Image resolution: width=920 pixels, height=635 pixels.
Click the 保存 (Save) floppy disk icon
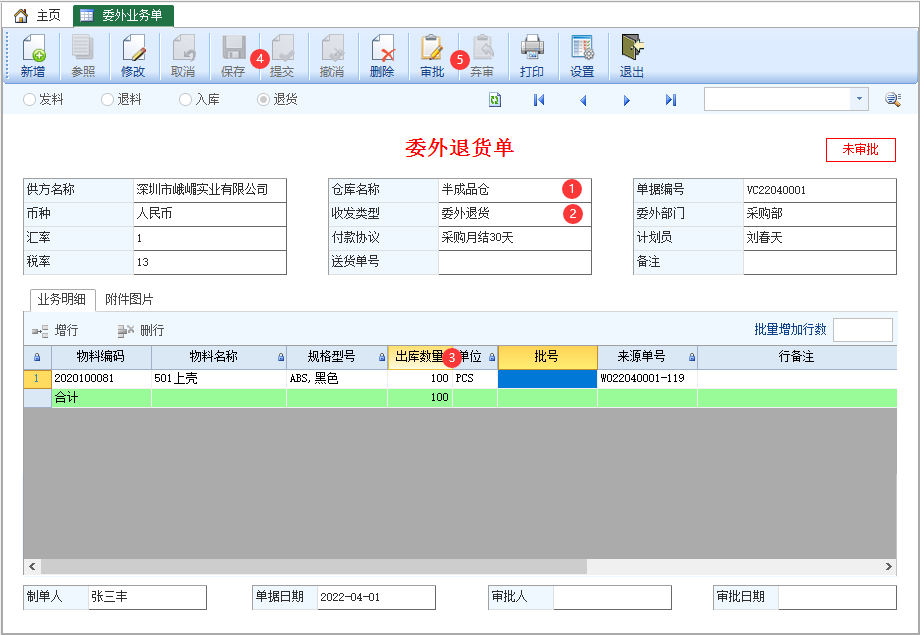(234, 48)
